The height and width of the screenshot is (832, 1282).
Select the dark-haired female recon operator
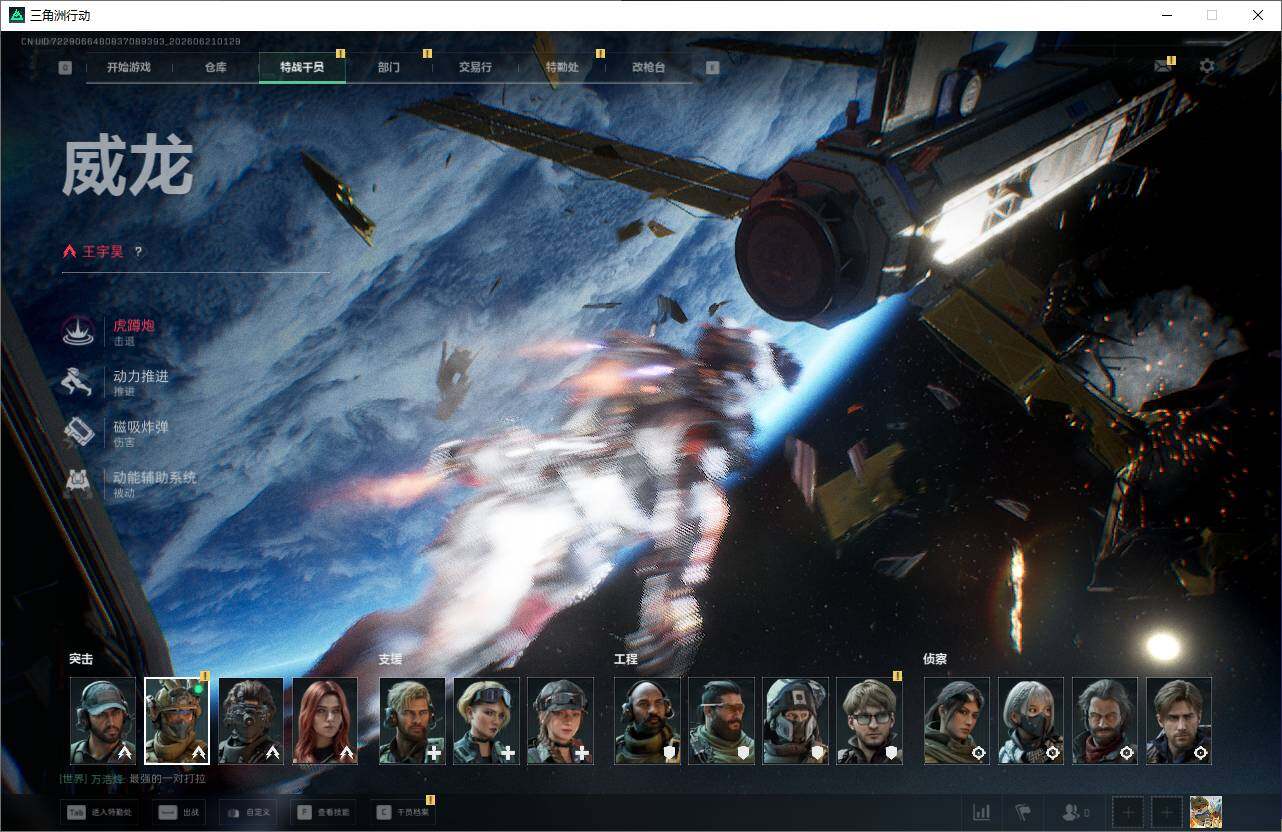pyautogui.click(x=957, y=721)
